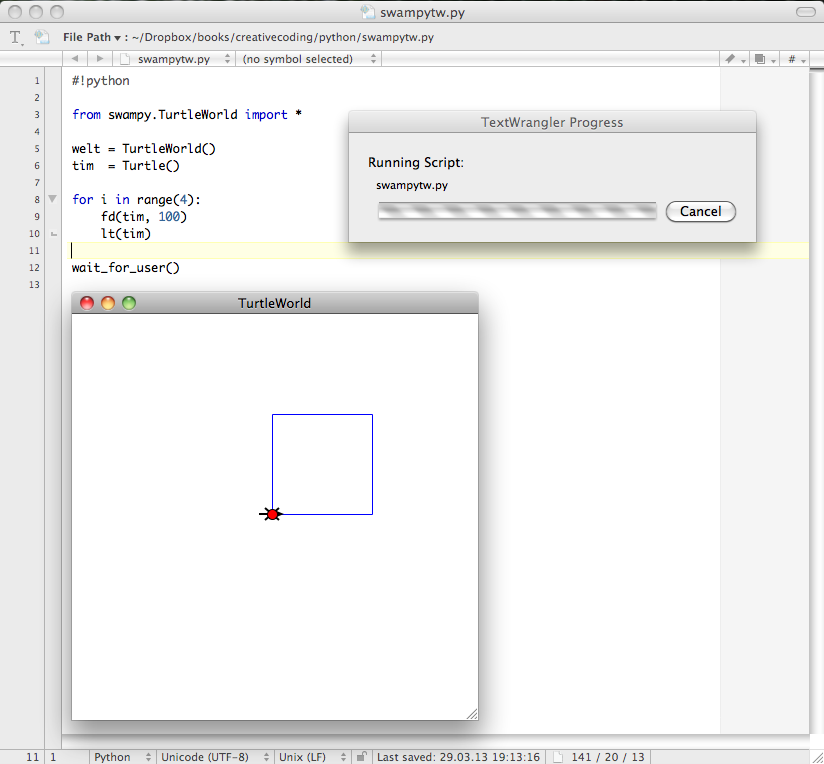Open the includes document stack menu
This screenshot has width=824, height=764.
point(764,59)
